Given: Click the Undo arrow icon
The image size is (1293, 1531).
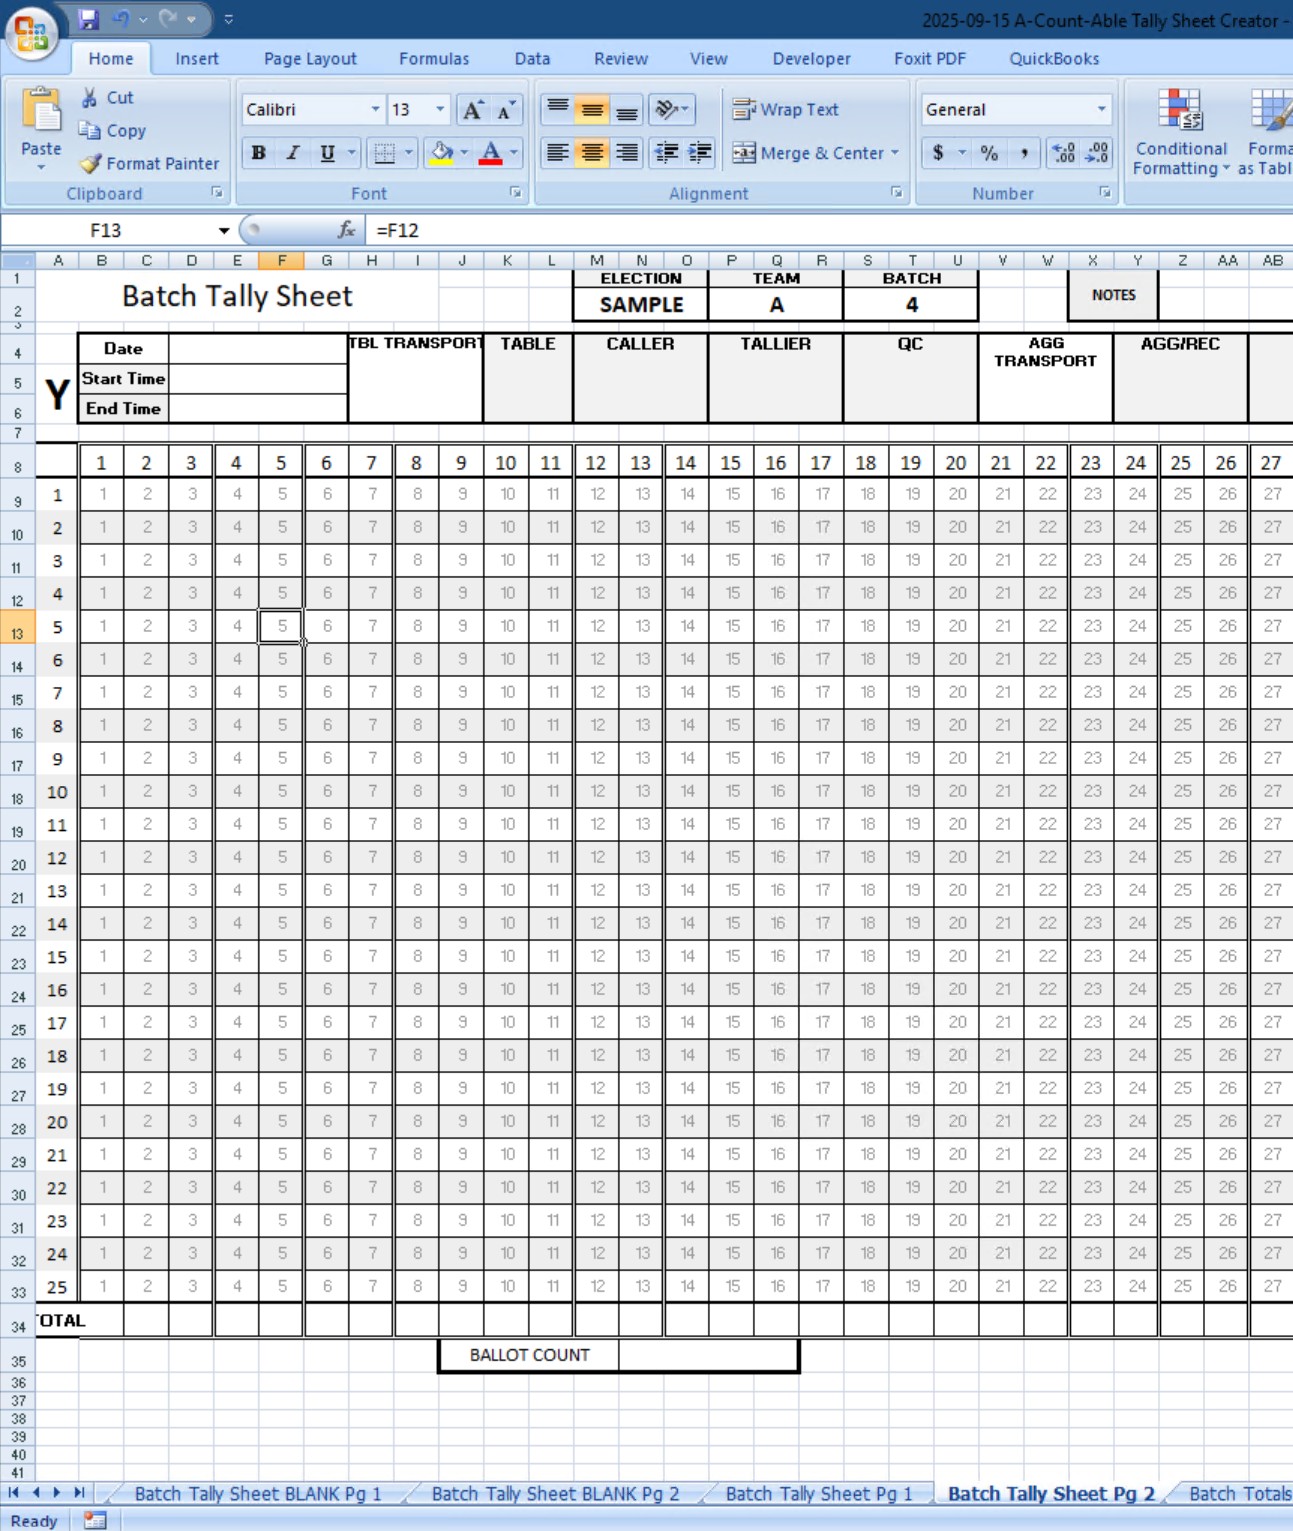Looking at the screenshot, I should (121, 18).
